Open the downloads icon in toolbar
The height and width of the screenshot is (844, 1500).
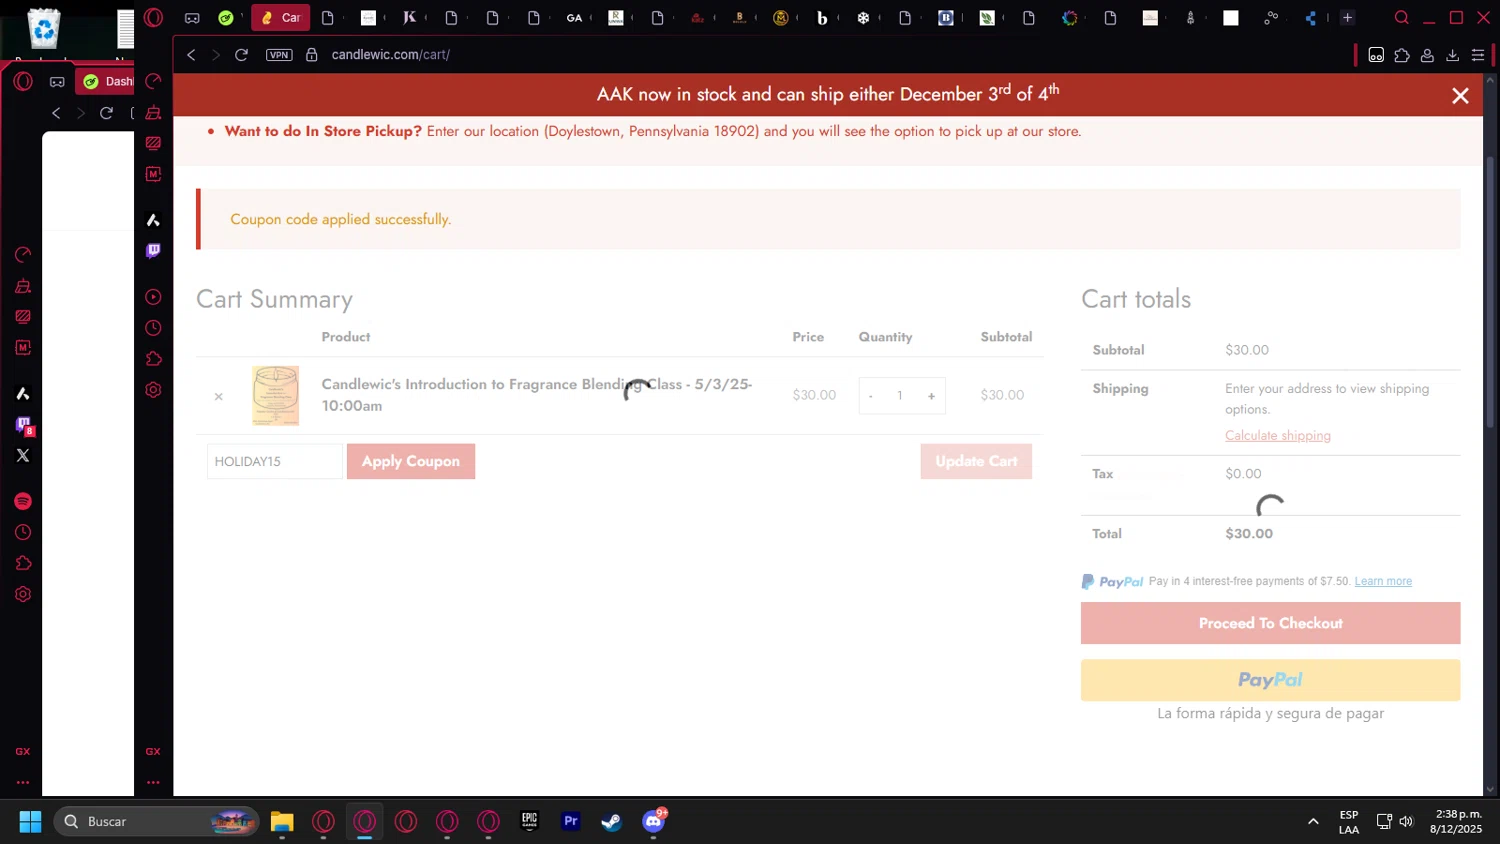(x=1452, y=55)
